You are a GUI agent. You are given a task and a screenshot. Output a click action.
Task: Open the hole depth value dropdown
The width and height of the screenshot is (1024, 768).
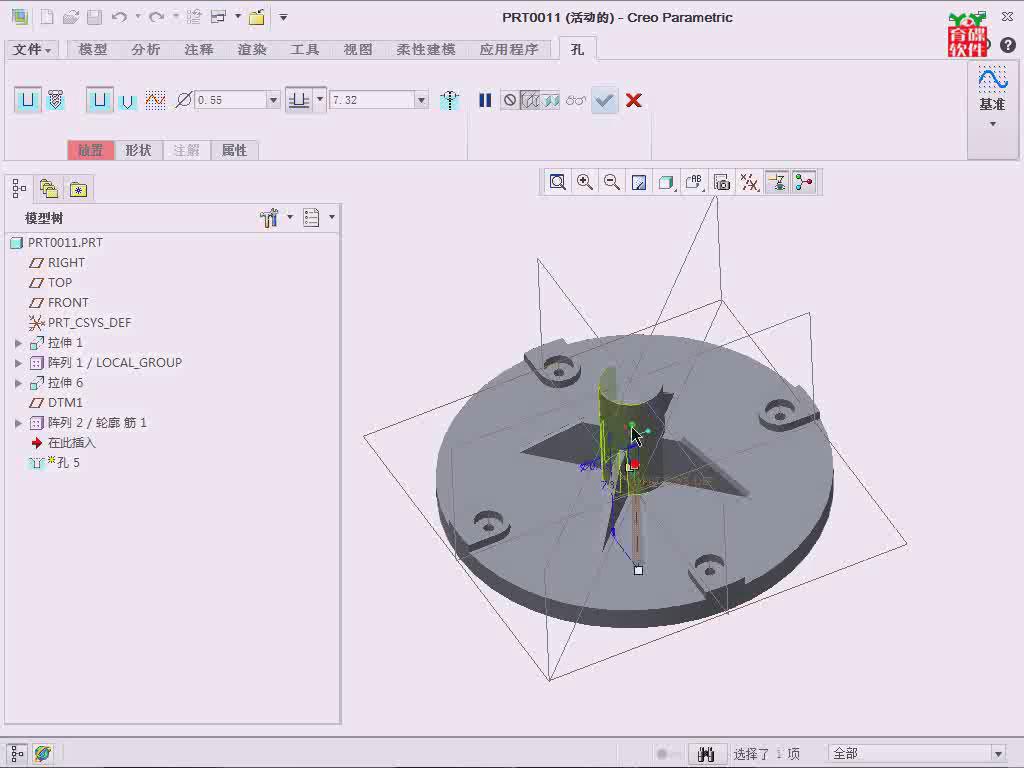[421, 100]
